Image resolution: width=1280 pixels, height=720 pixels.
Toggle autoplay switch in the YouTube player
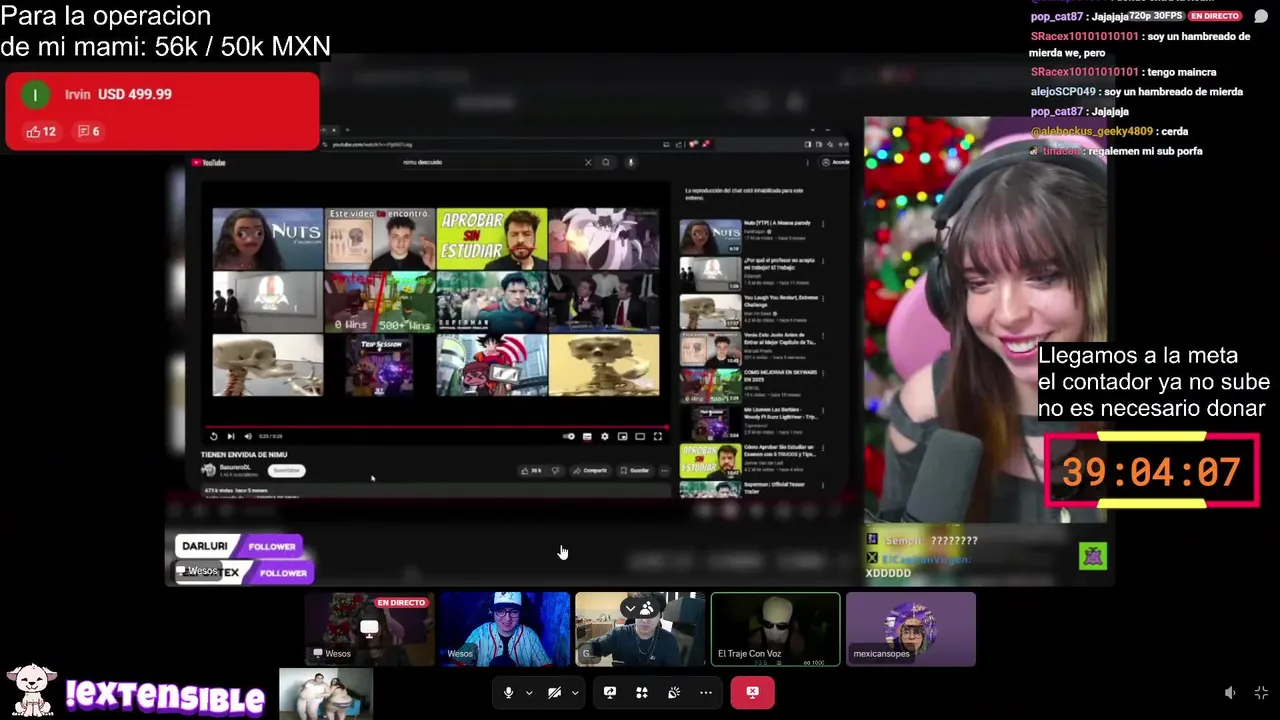(569, 436)
